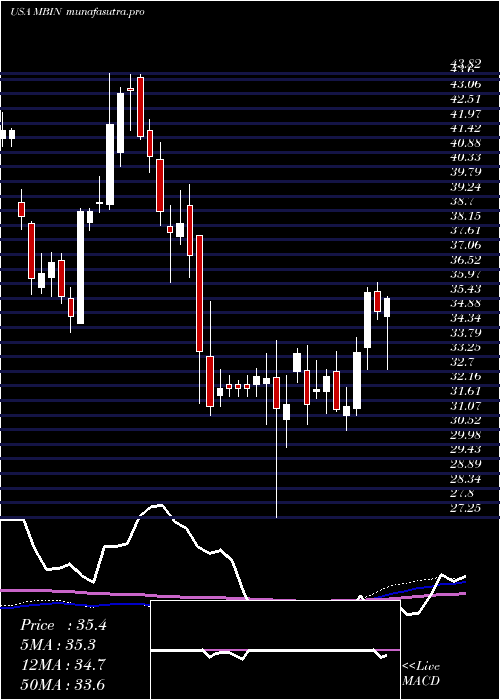Pick the 39.79 price axis value
500x700 pixels.
(465, 172)
